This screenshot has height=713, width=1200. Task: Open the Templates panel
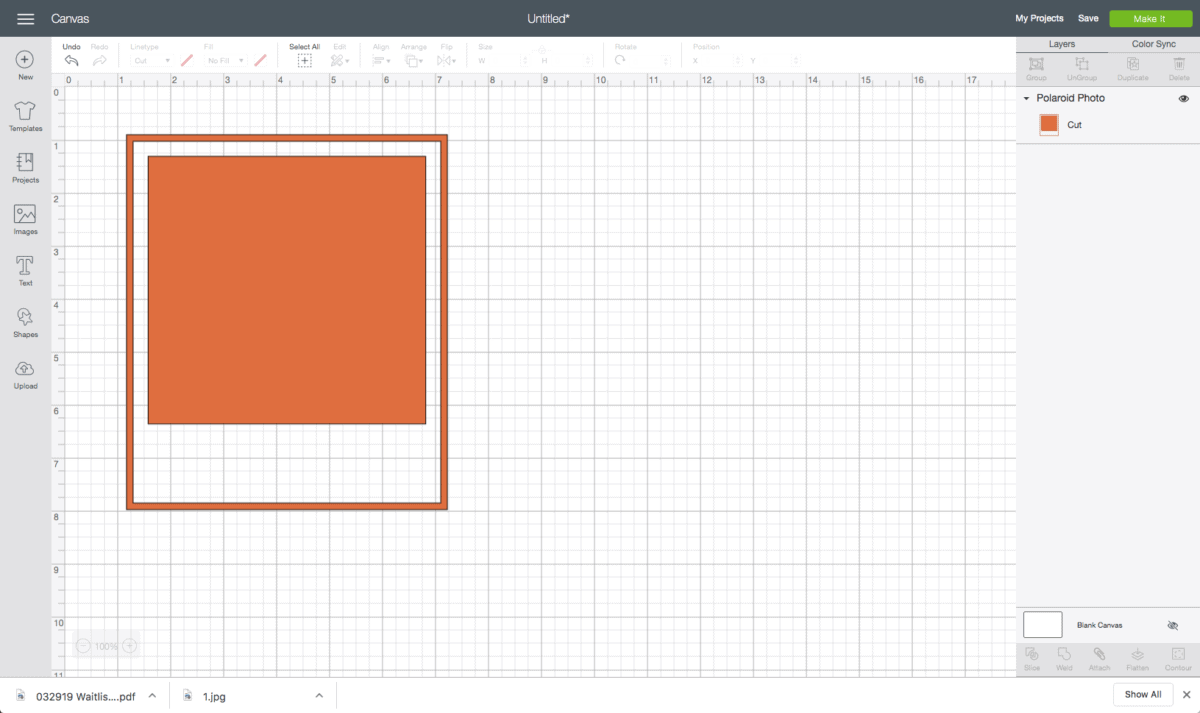click(x=25, y=111)
